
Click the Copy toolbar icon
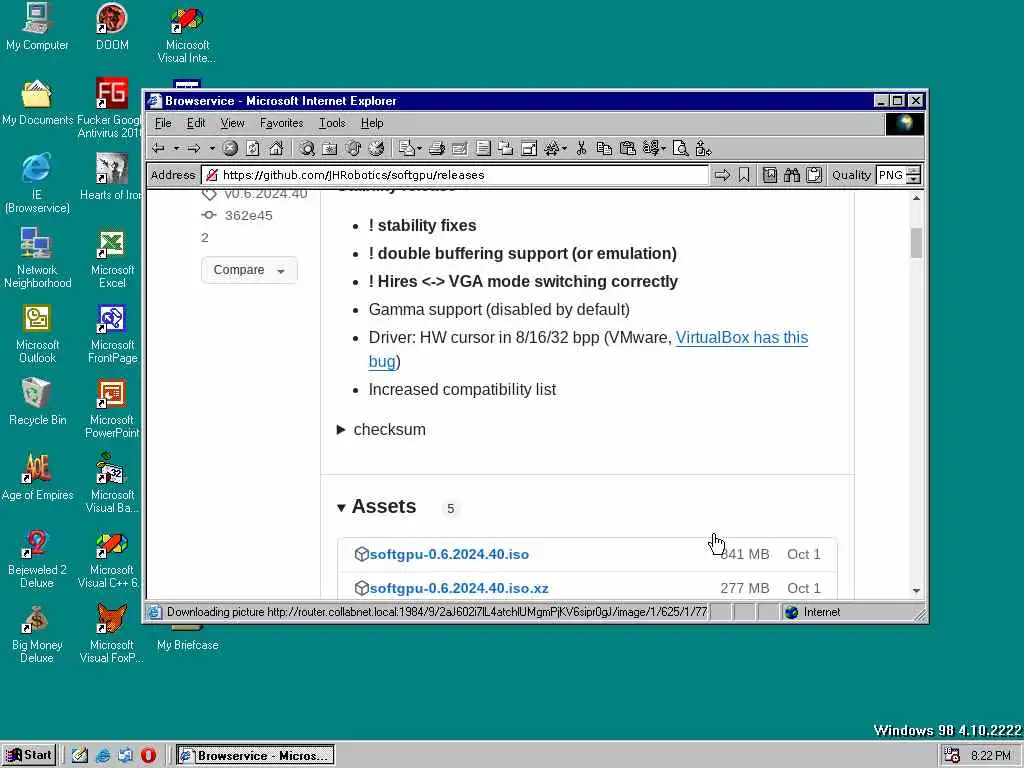(x=604, y=149)
